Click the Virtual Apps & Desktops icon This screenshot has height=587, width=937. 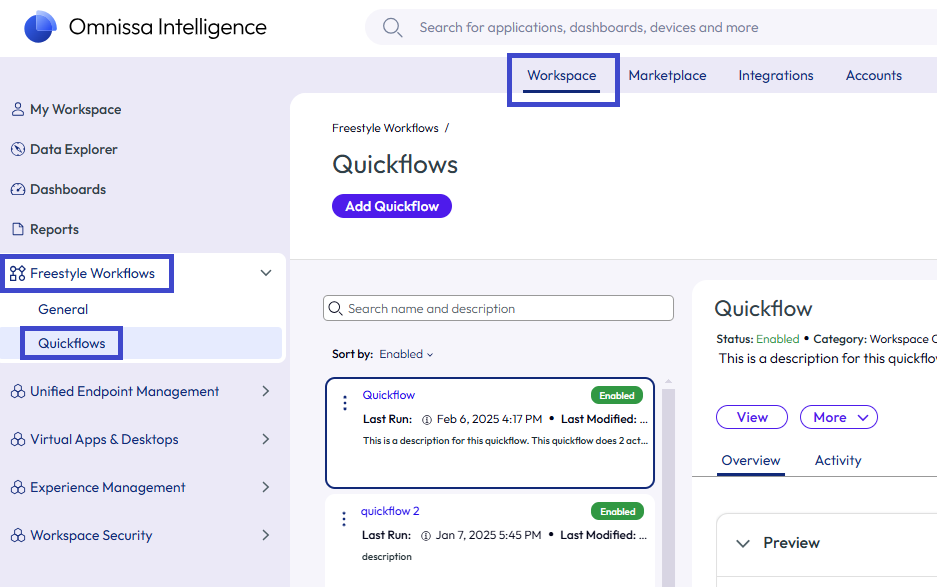point(18,439)
